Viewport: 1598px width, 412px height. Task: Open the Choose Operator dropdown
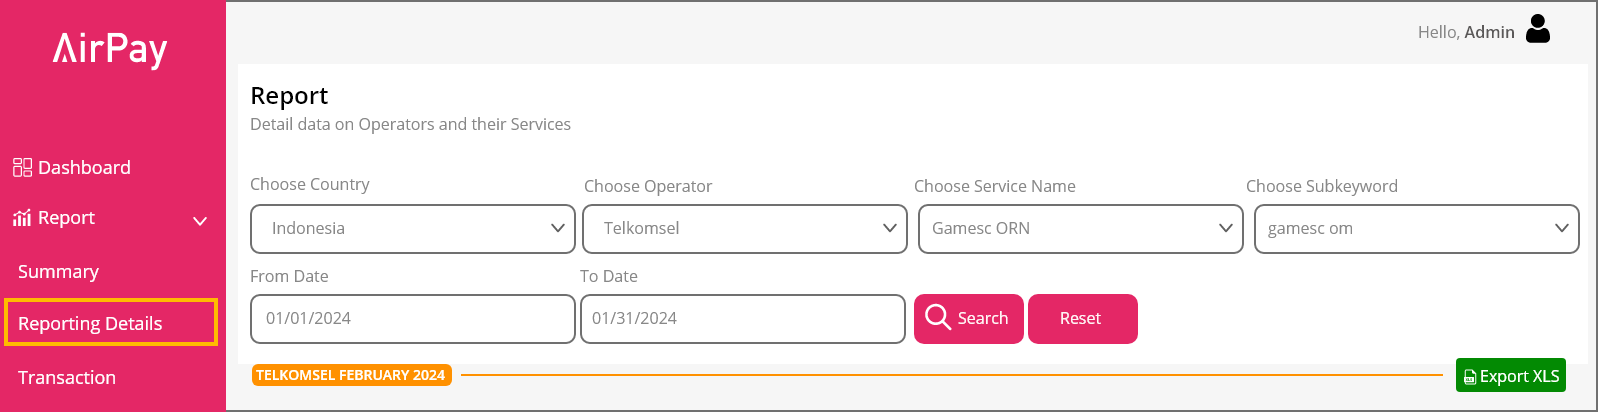click(x=745, y=229)
